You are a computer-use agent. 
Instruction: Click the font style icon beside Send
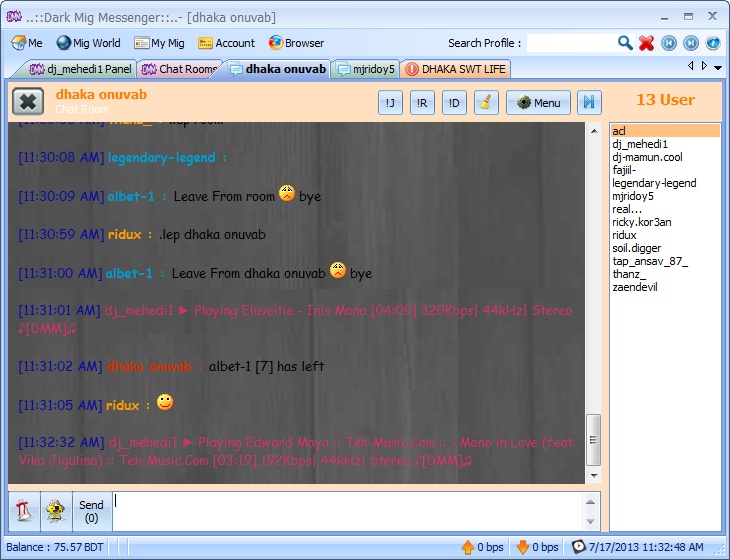[x=24, y=511]
